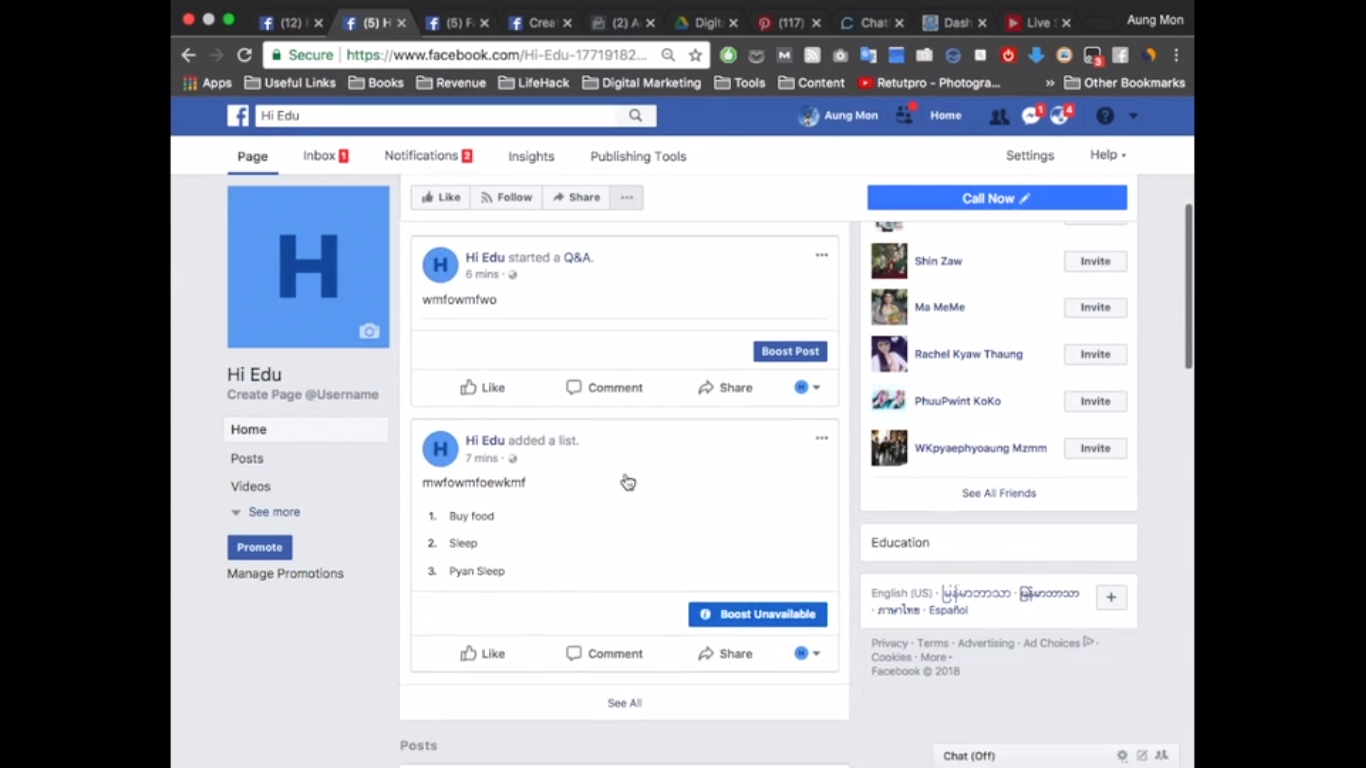Viewport: 1366px width, 768px height.
Task: Open the Notifications tab of the page
Action: [428, 156]
